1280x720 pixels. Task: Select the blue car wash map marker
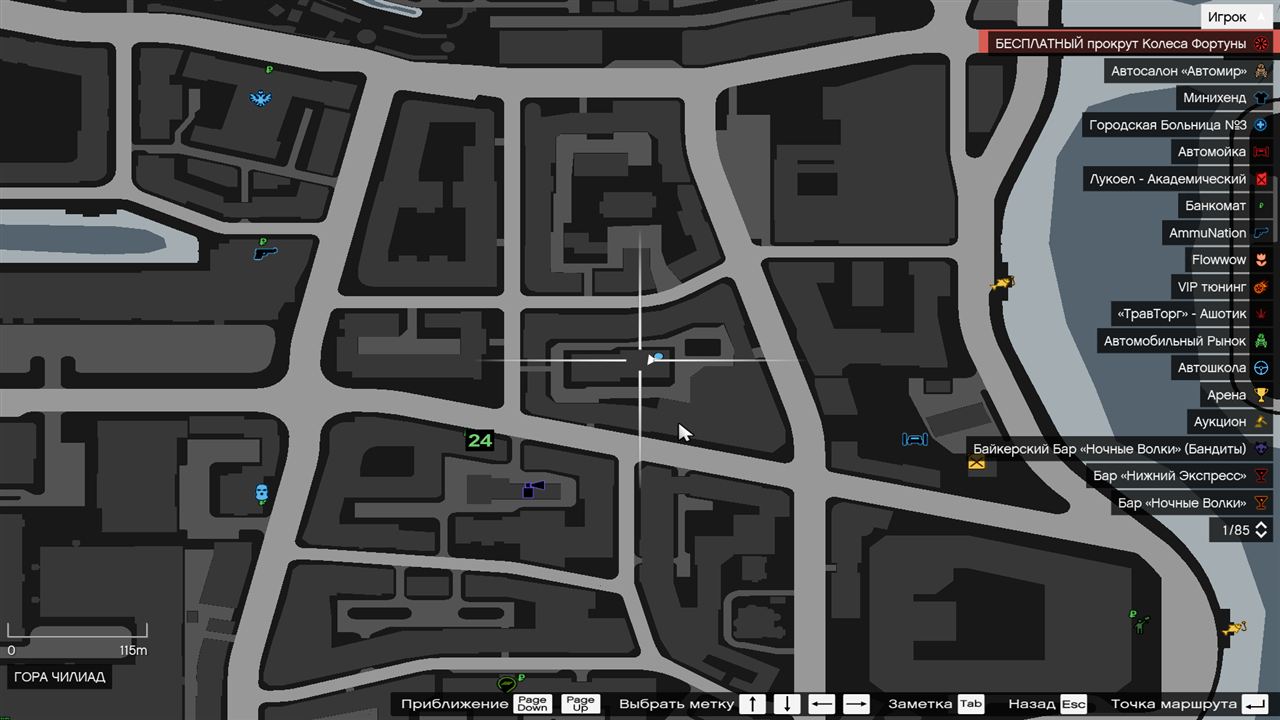coord(915,439)
